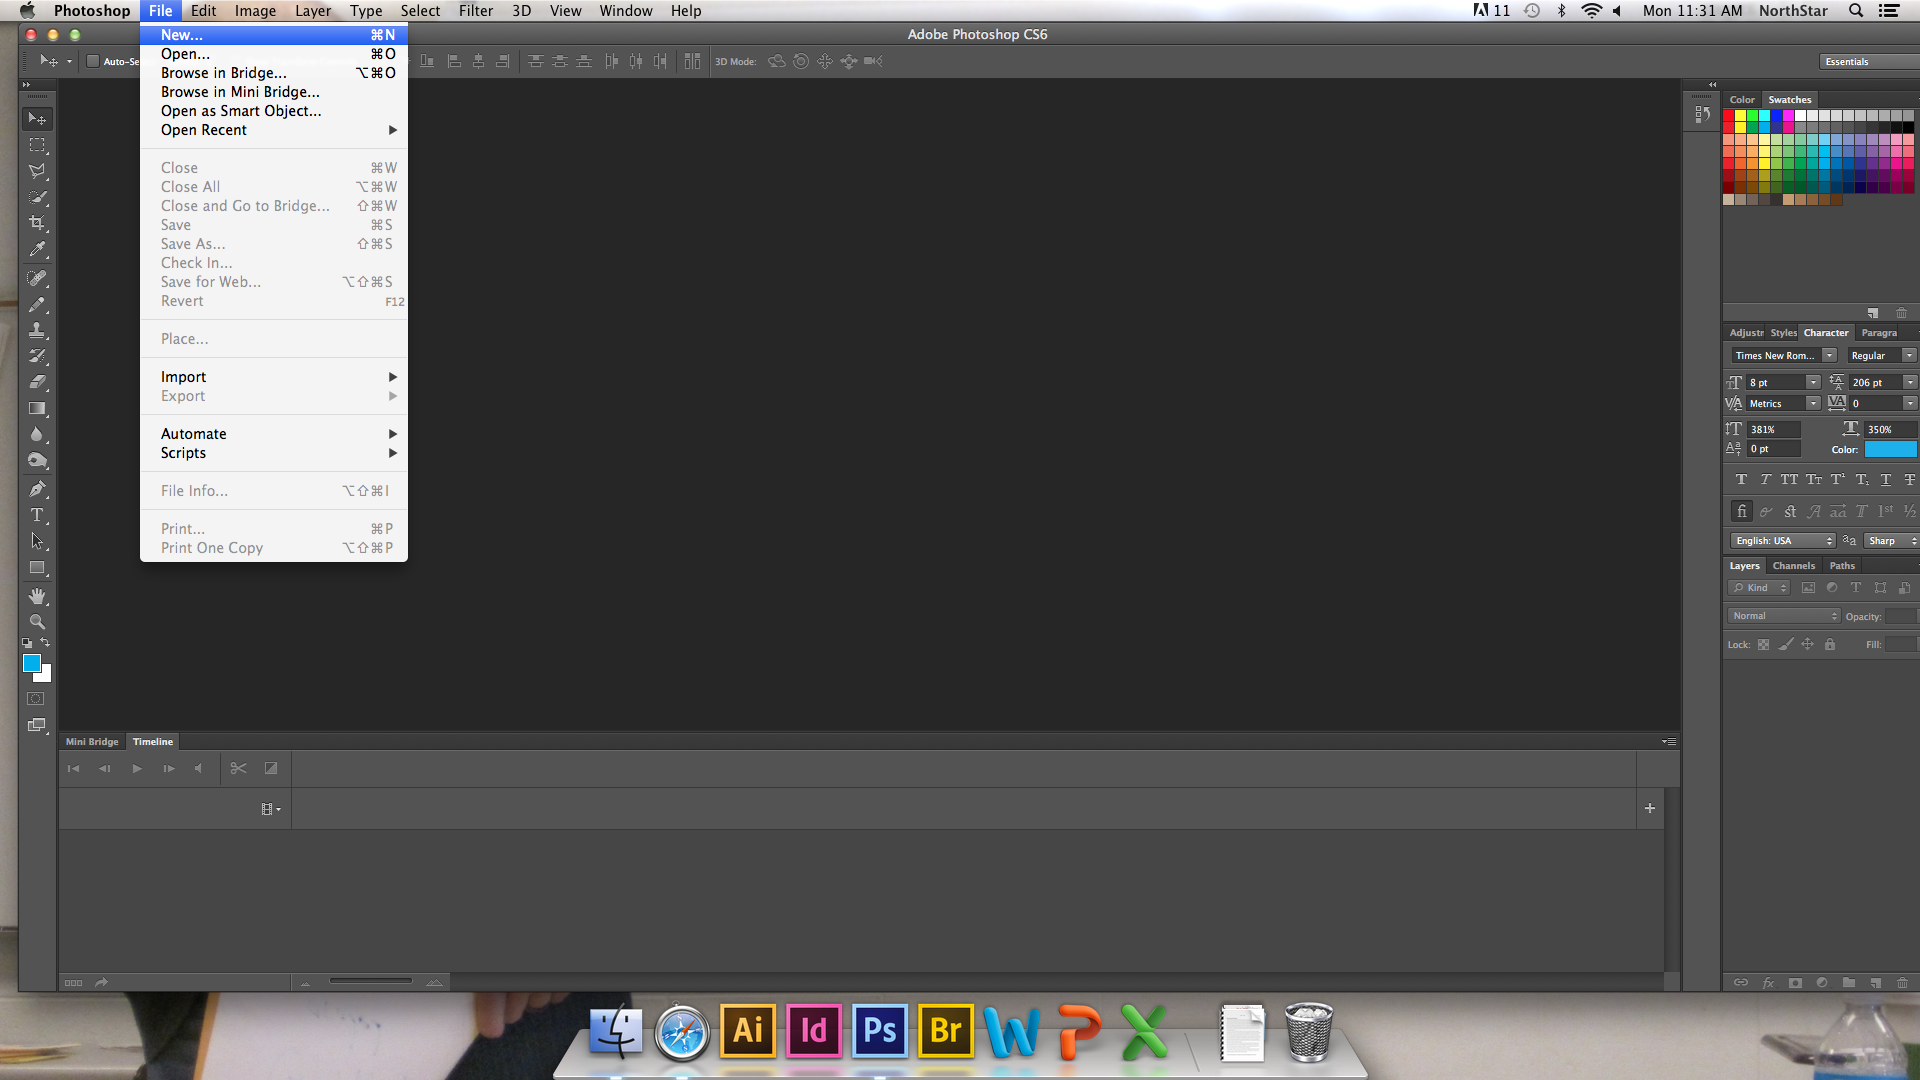This screenshot has width=1920, height=1080.
Task: Toggle Strikethrough in Character panel
Action: tap(1909, 480)
